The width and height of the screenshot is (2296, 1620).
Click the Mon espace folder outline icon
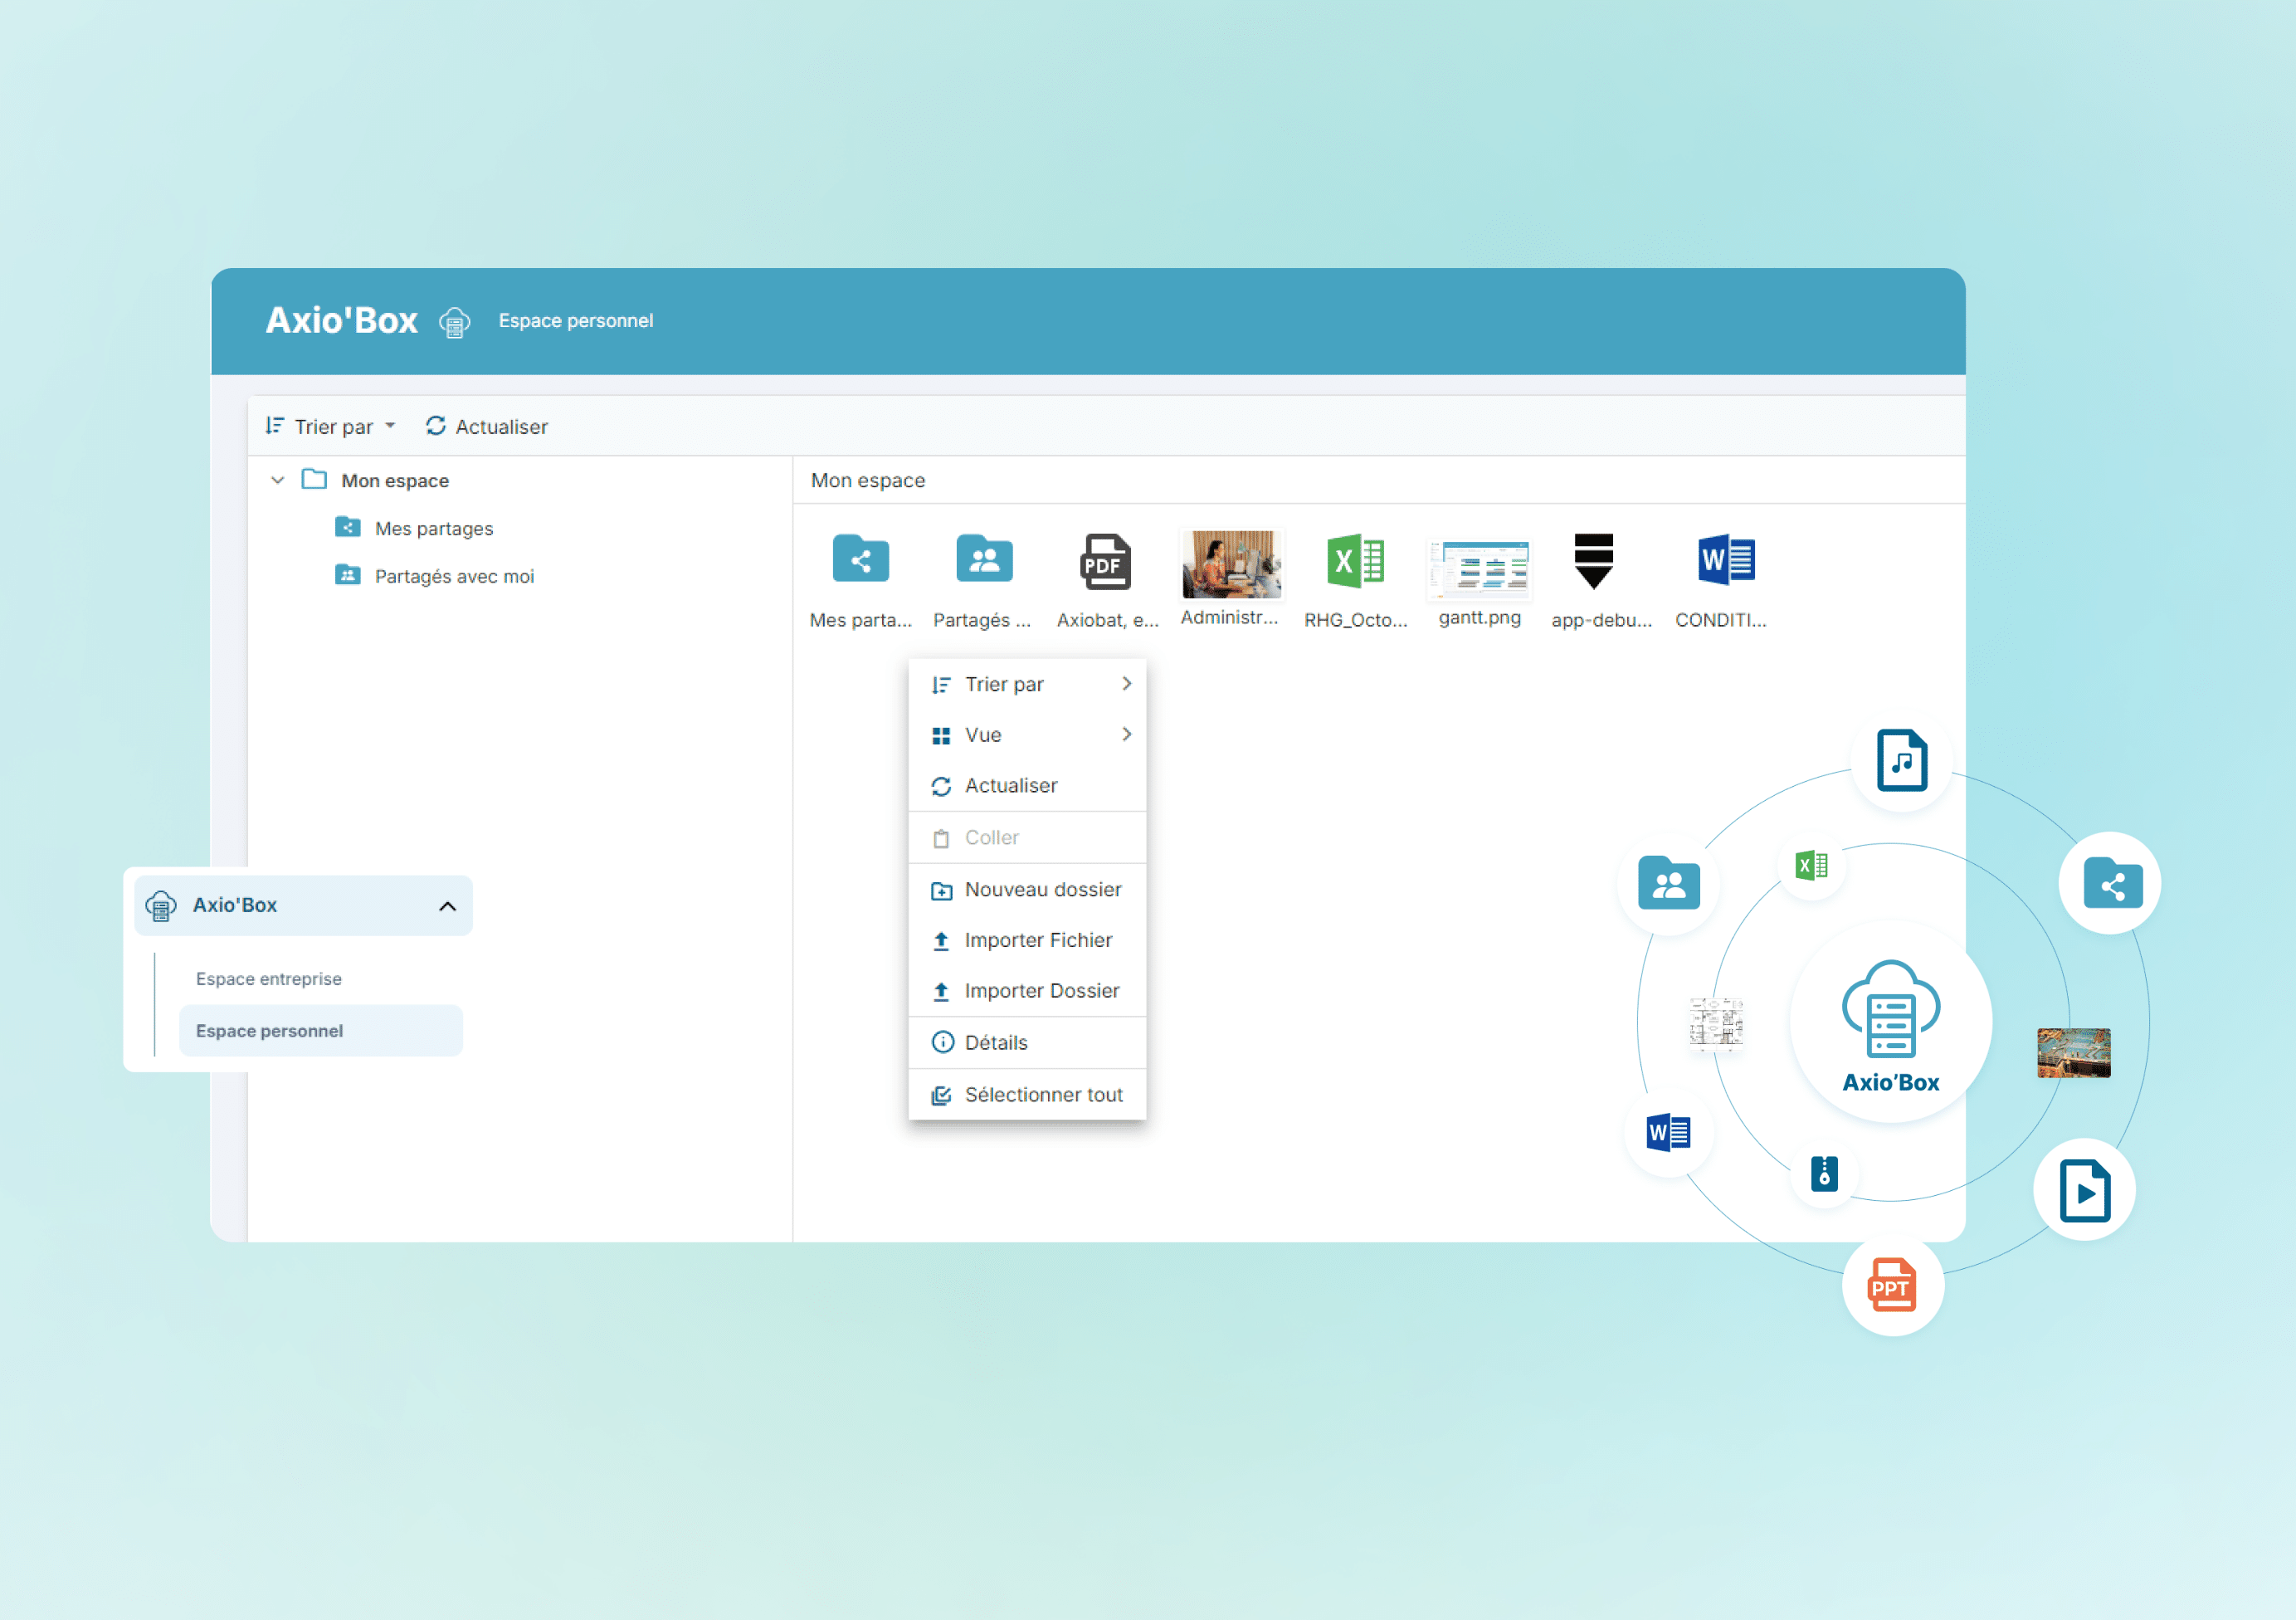click(314, 480)
